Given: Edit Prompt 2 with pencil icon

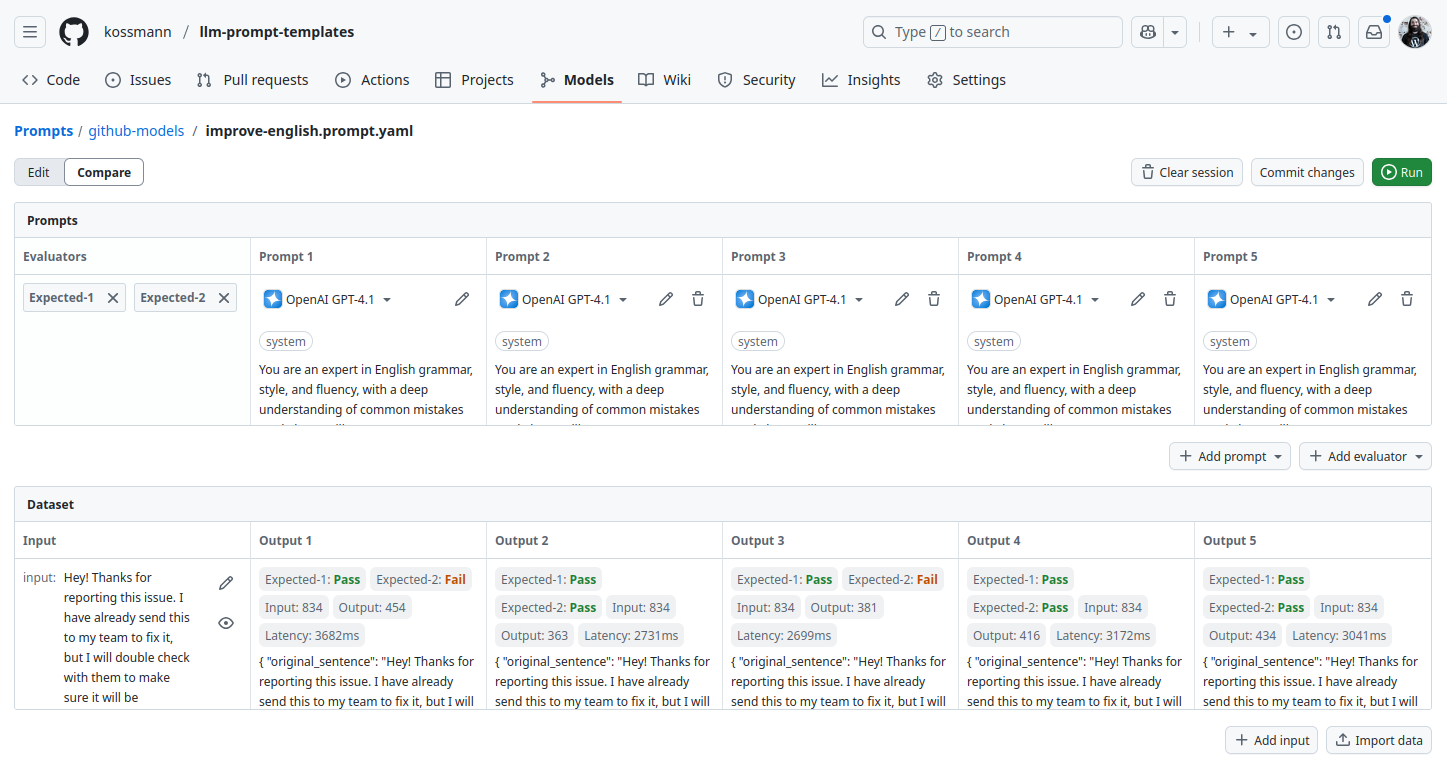Looking at the screenshot, I should click(666, 299).
